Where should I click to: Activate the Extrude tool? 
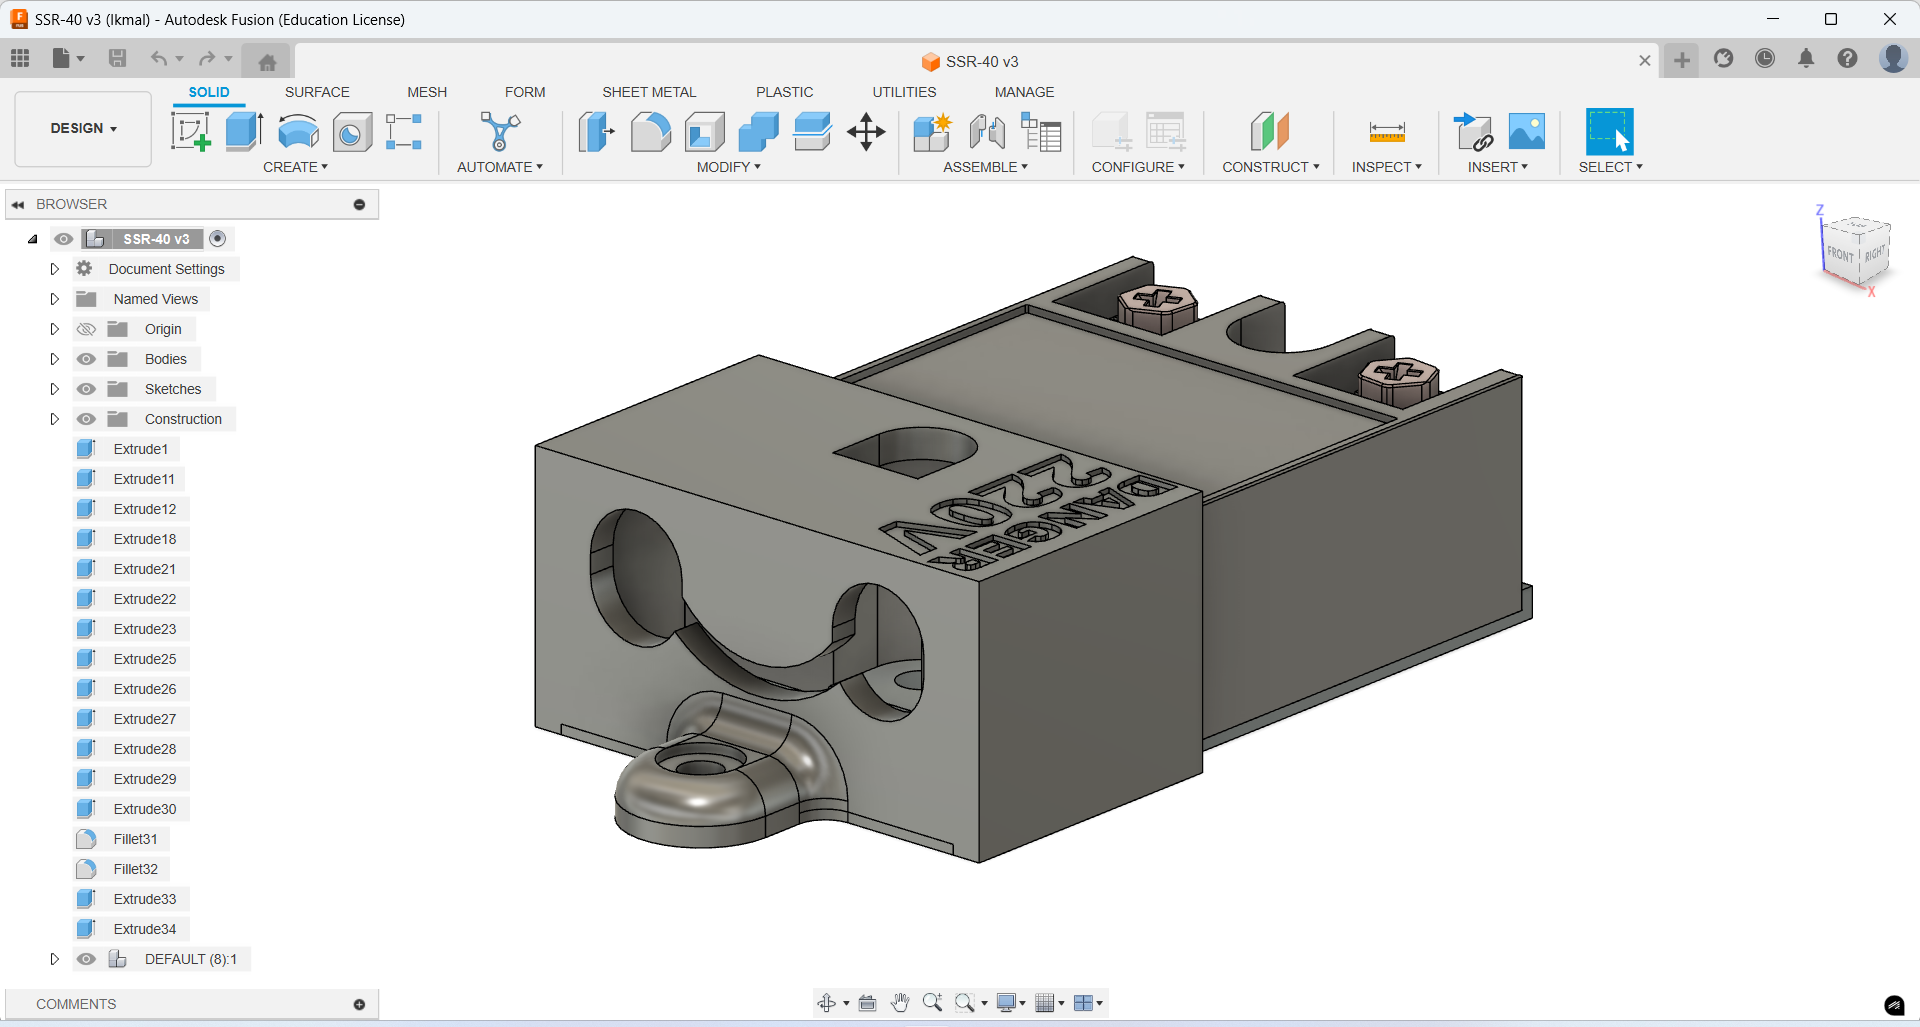tap(244, 131)
